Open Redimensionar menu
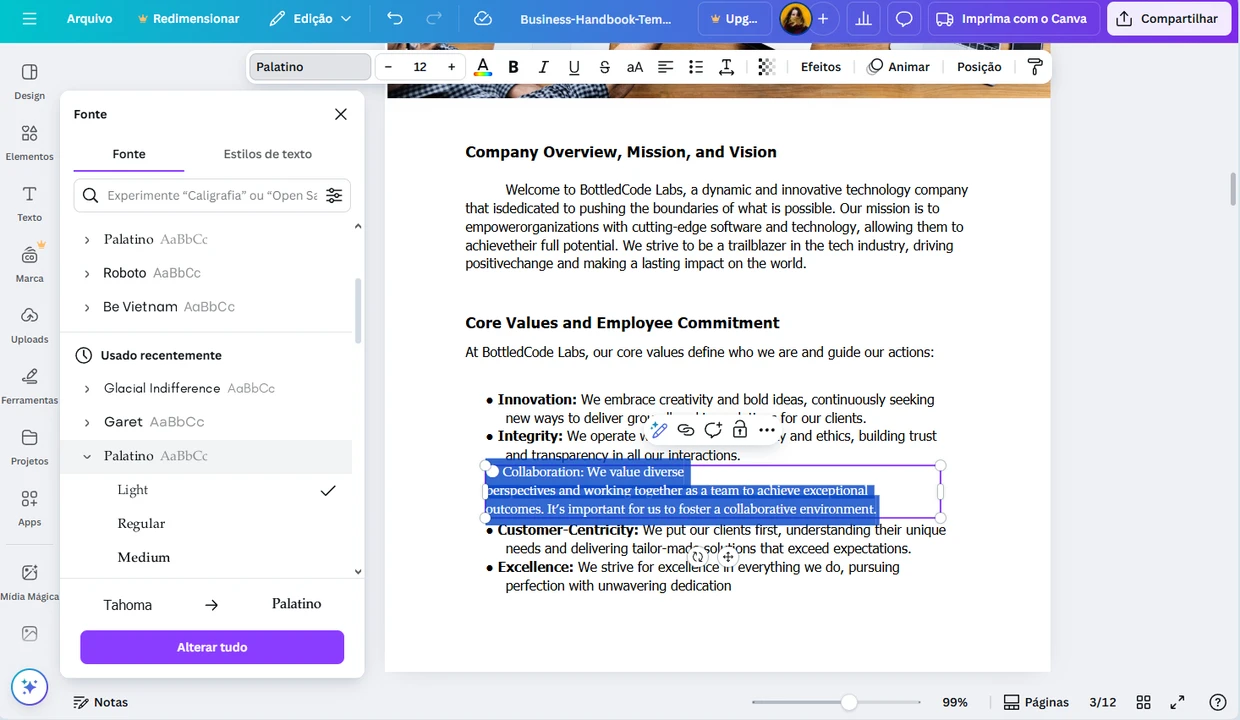The width and height of the screenshot is (1240, 720). 189,19
